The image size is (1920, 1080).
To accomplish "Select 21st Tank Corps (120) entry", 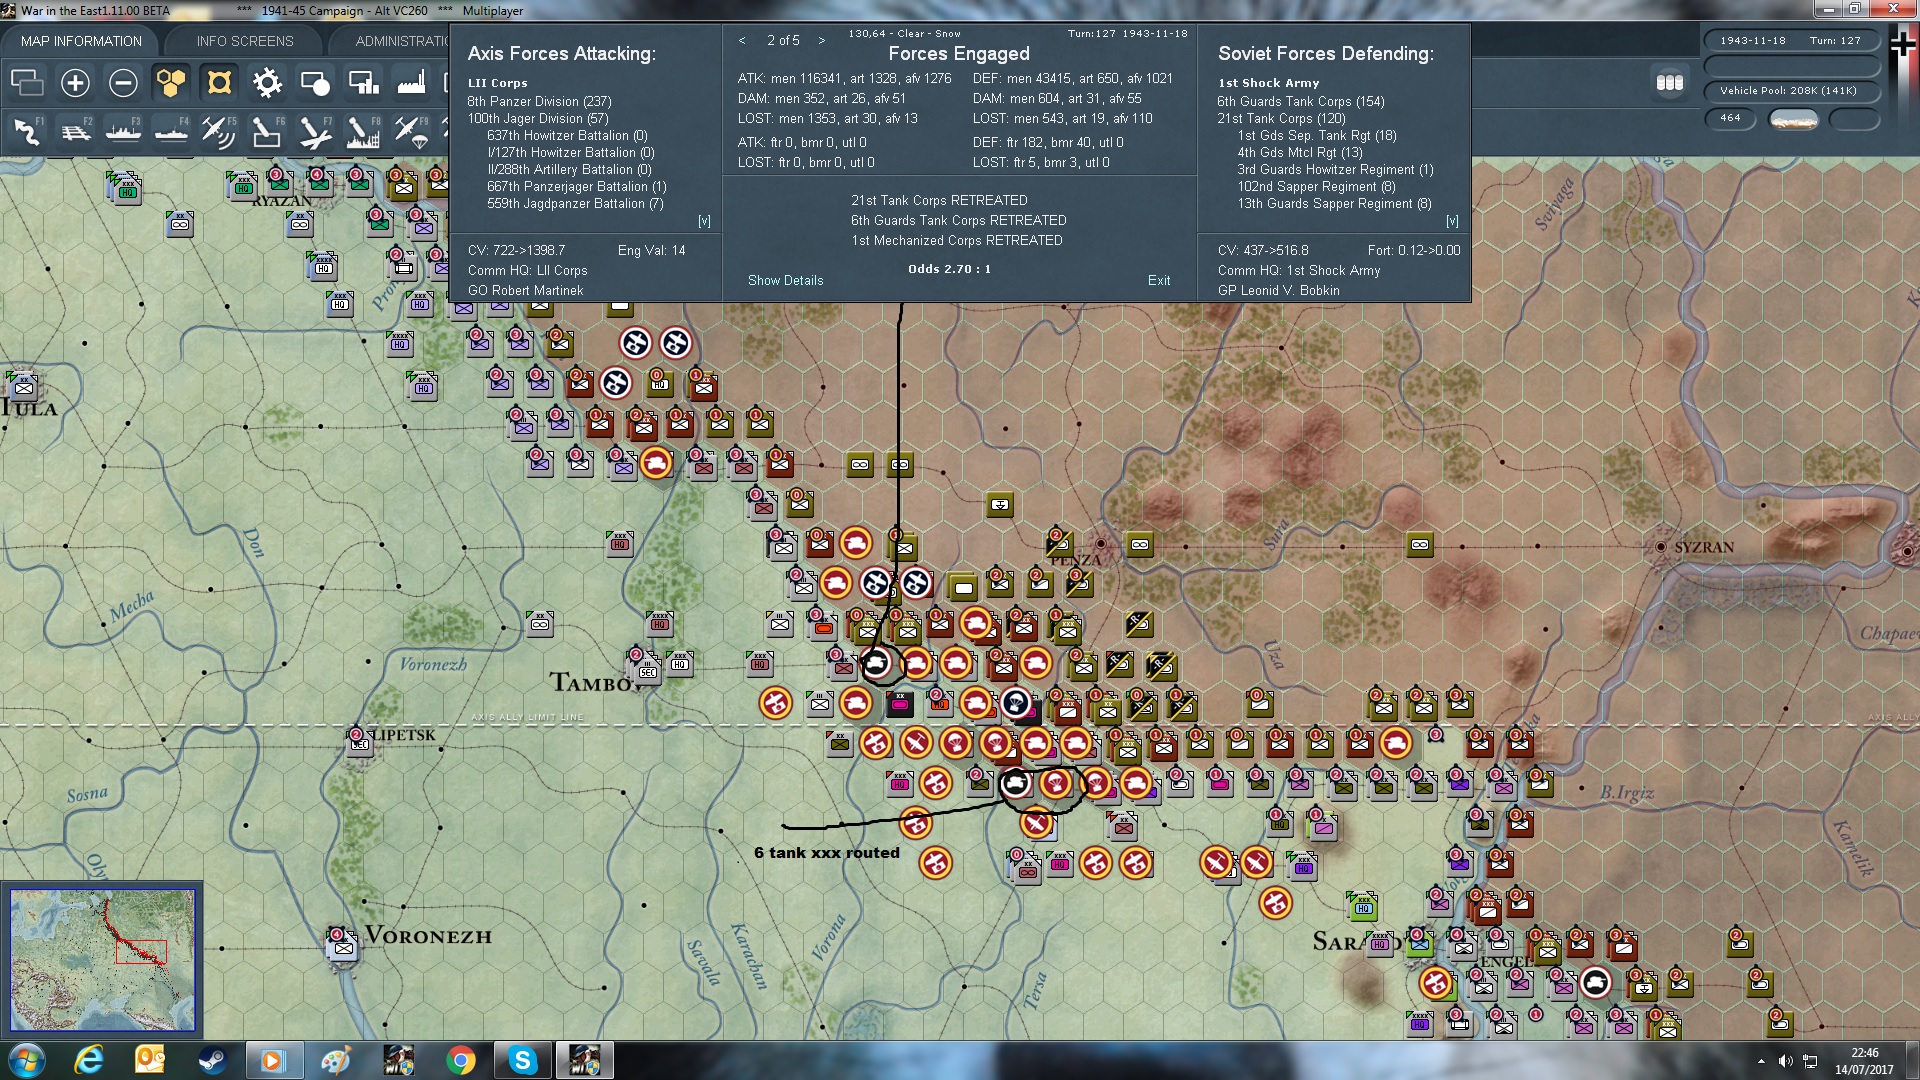I will 1281,118.
